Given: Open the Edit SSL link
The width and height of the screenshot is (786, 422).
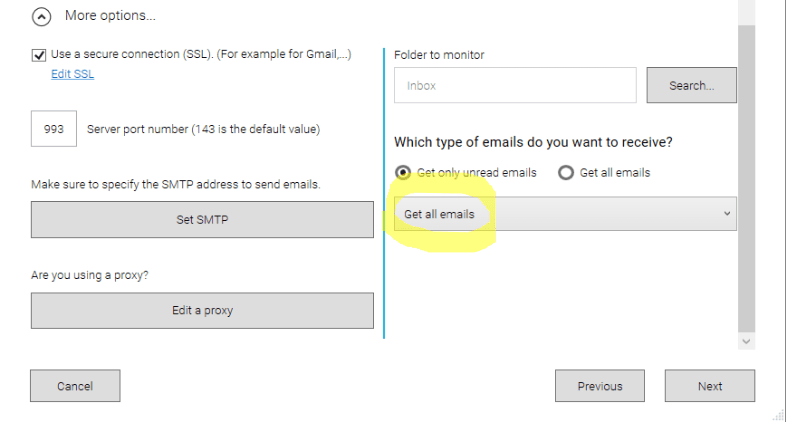Looking at the screenshot, I should pos(73,74).
